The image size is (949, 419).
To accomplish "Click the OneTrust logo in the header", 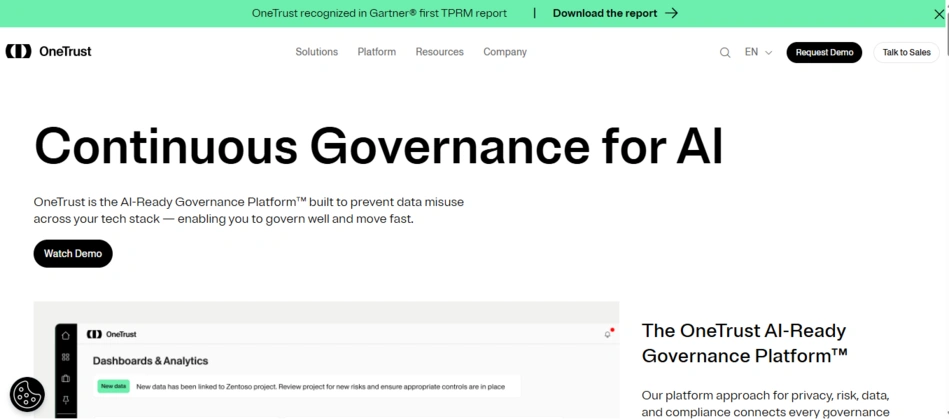I will tap(48, 51).
